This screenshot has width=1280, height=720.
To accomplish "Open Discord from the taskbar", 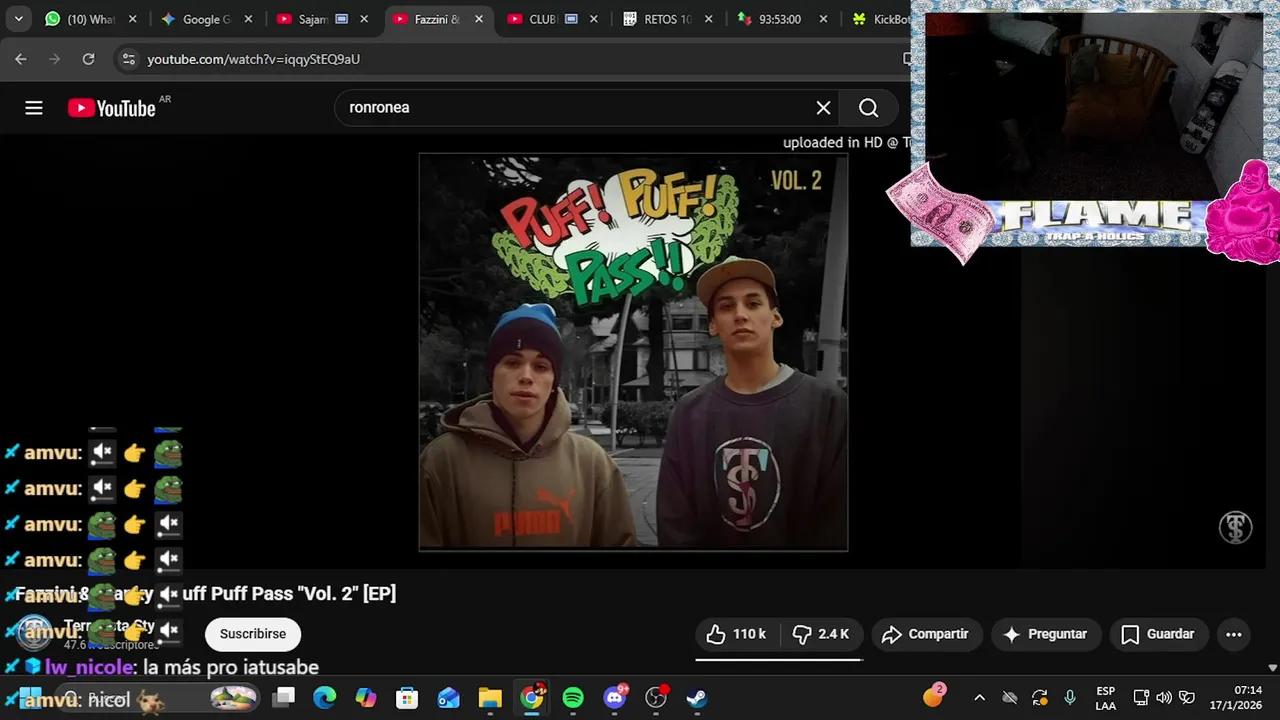I will point(615,697).
